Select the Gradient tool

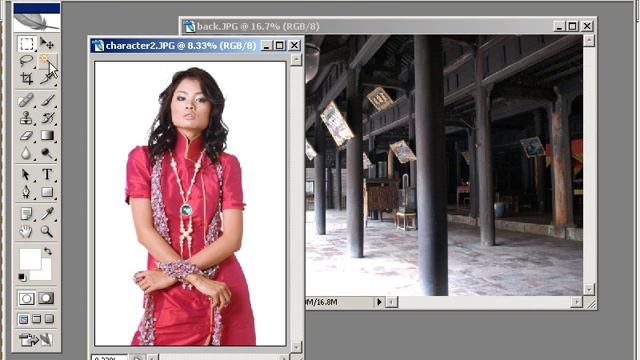(47, 136)
